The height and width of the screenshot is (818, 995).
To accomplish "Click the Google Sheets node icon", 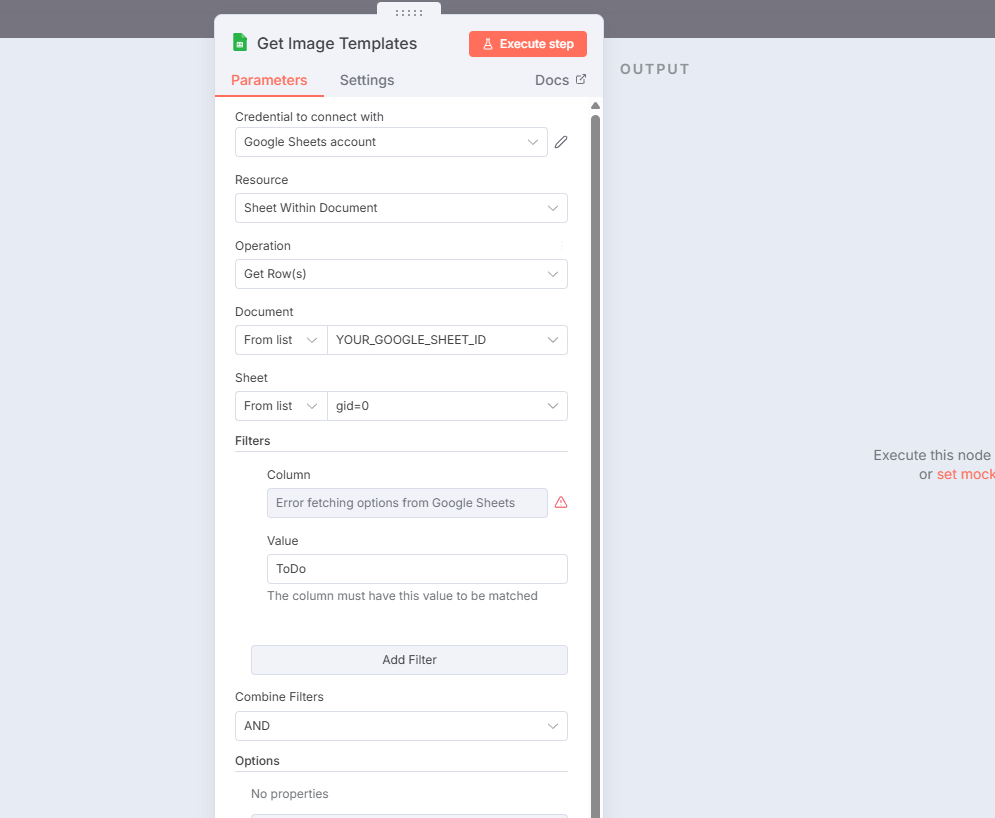I will (x=240, y=43).
